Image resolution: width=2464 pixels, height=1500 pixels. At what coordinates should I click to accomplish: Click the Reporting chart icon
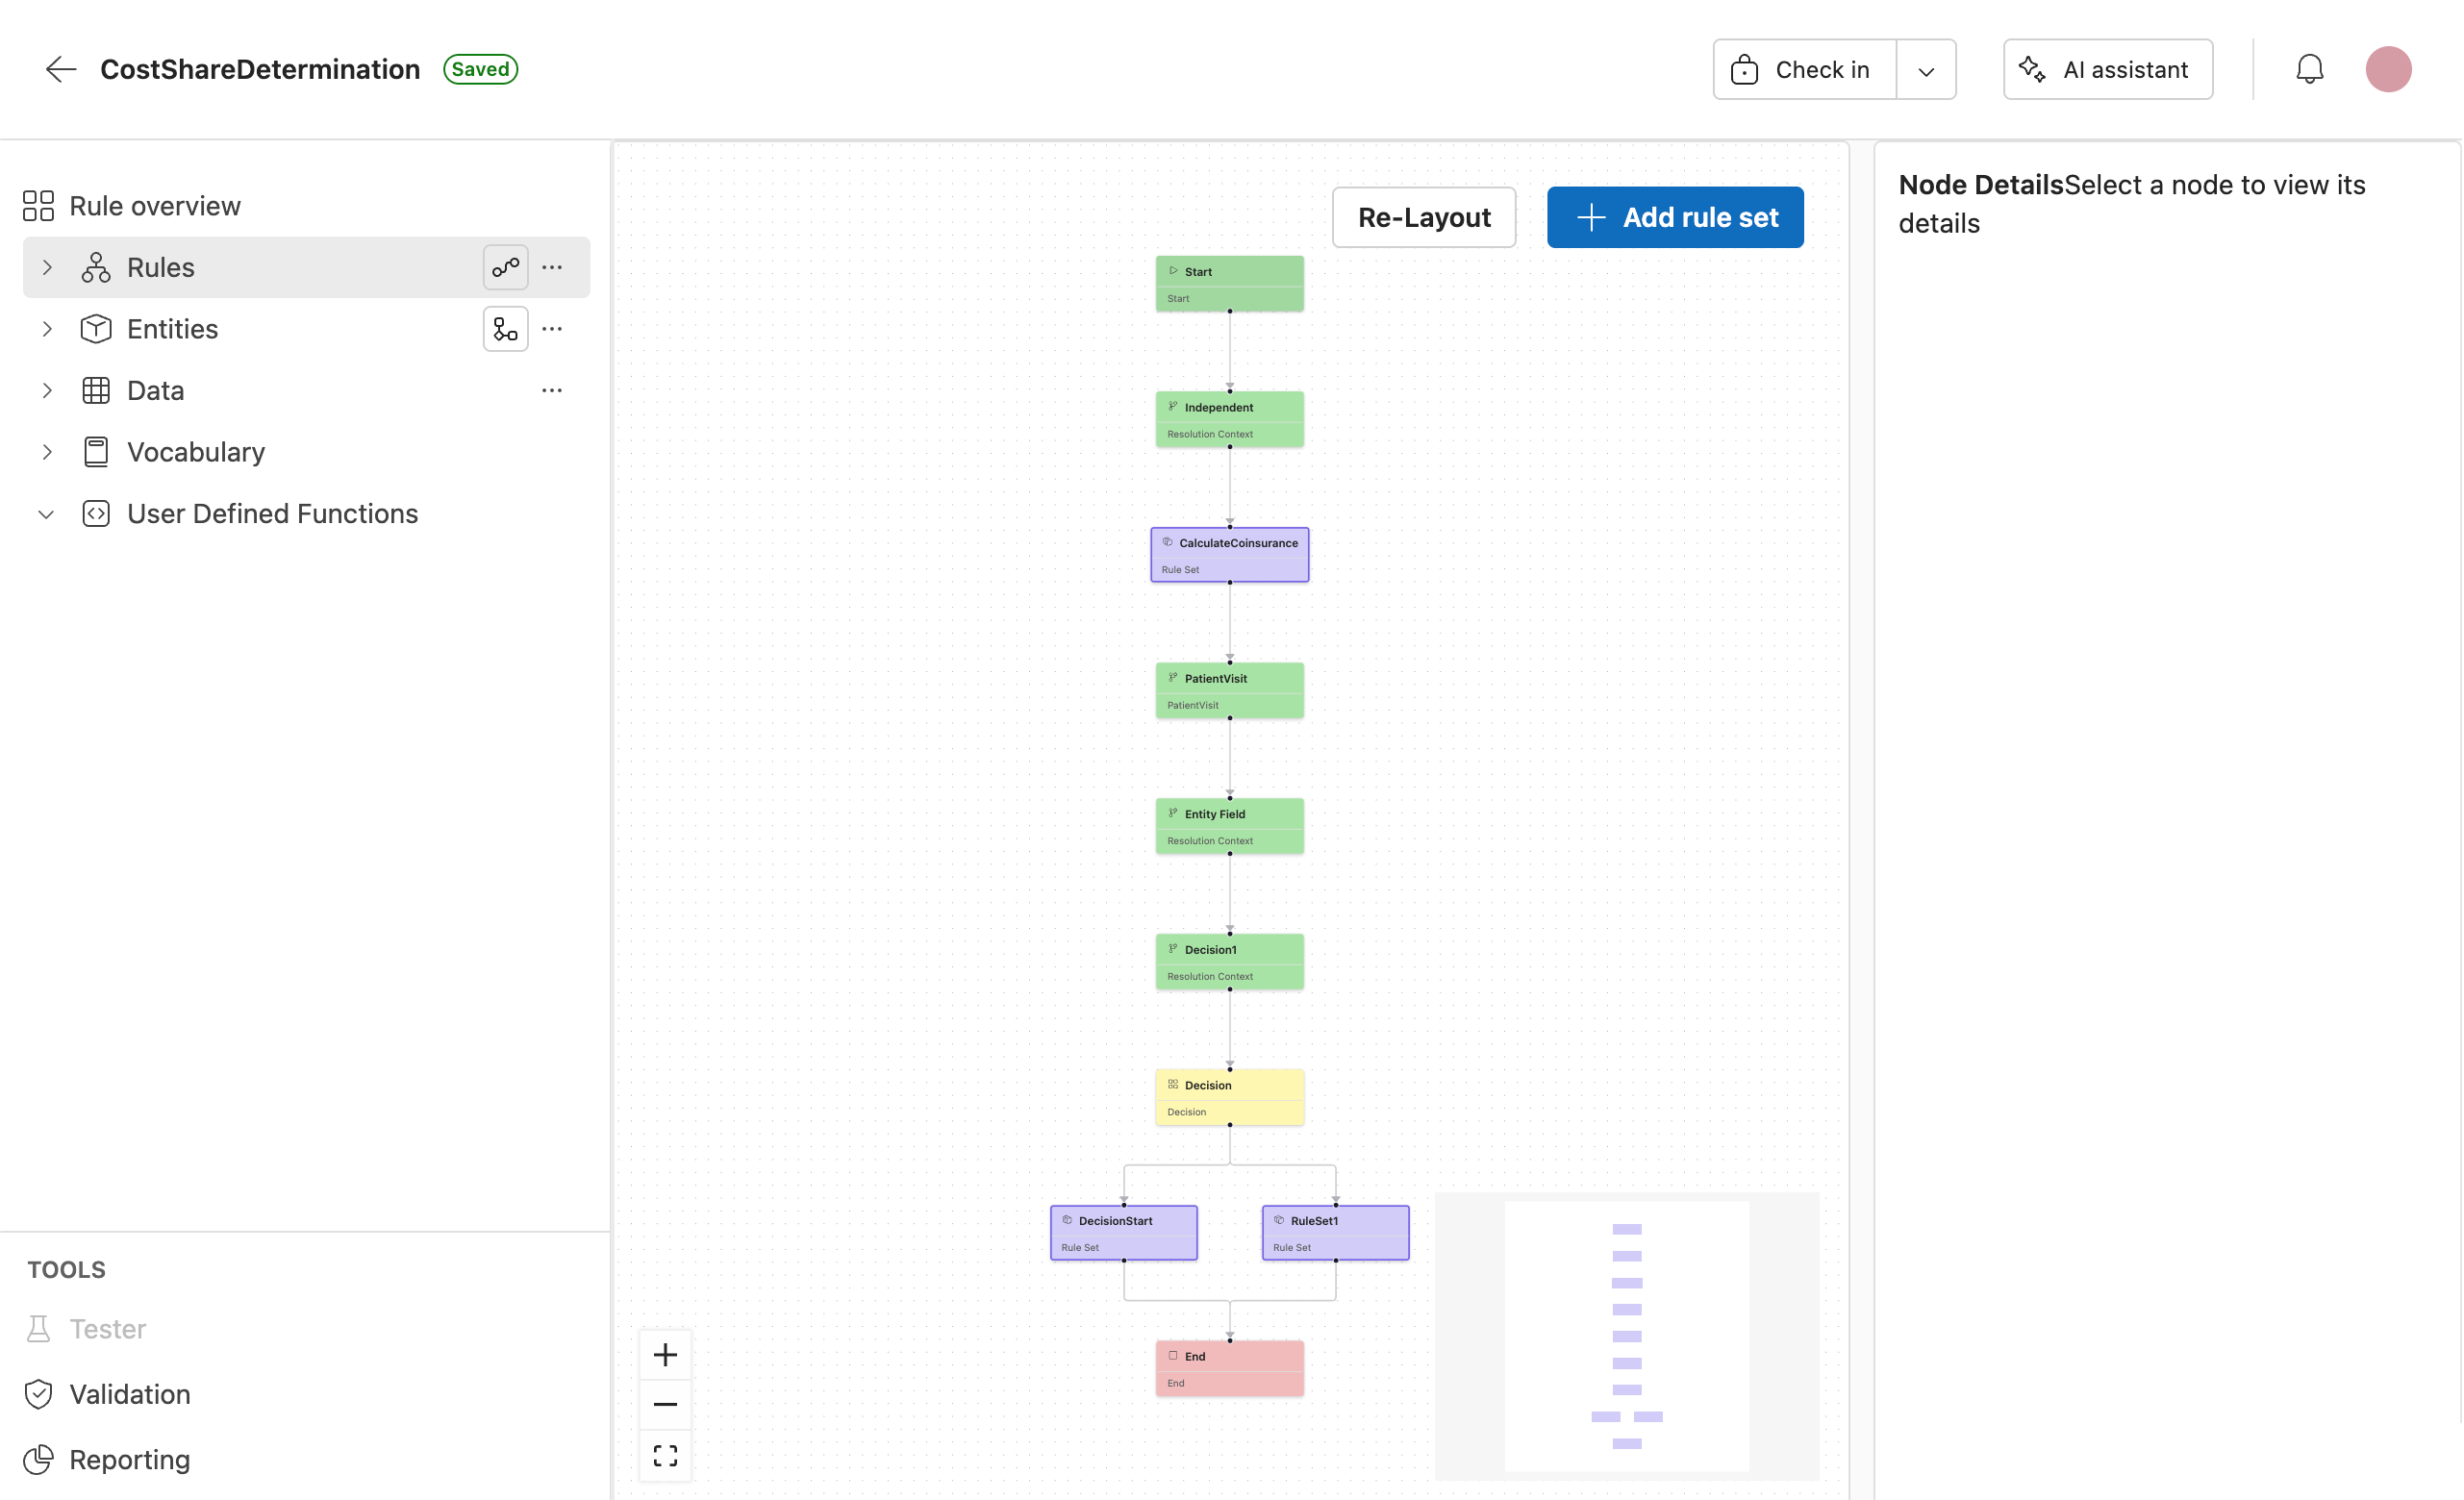(38, 1459)
